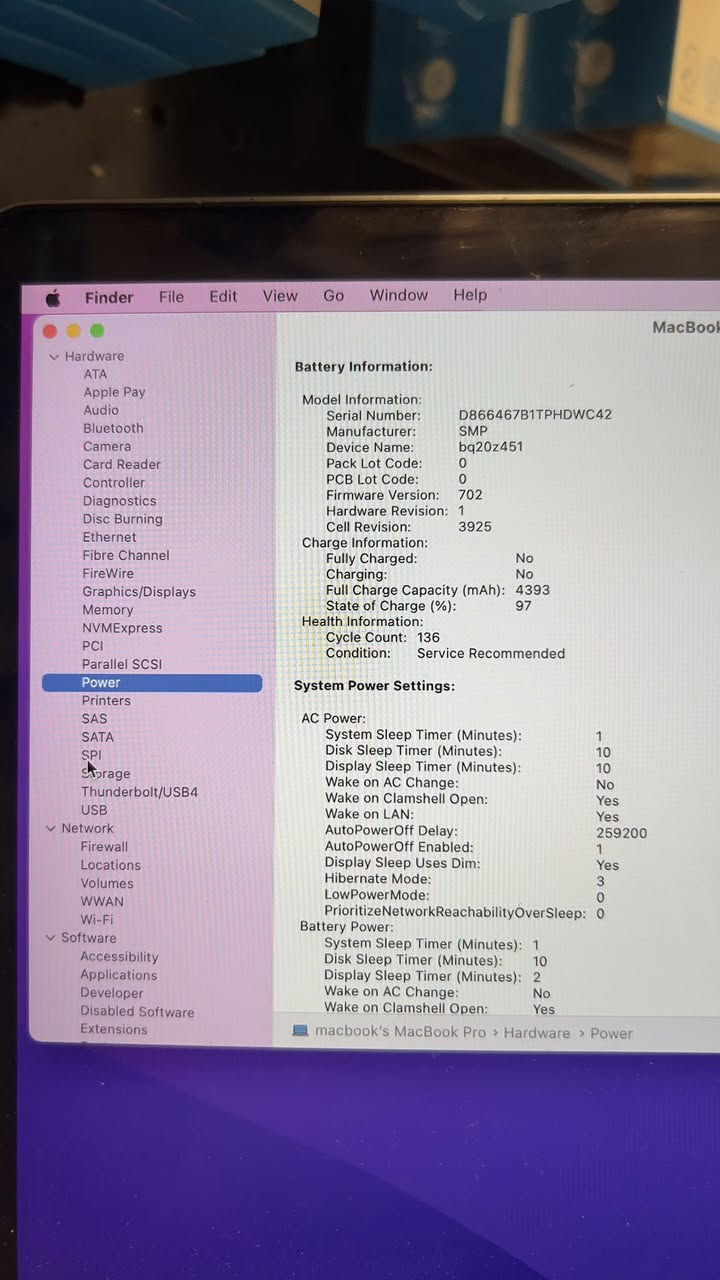
Task: Select Bluetooth in the sidebar
Action: [113, 428]
